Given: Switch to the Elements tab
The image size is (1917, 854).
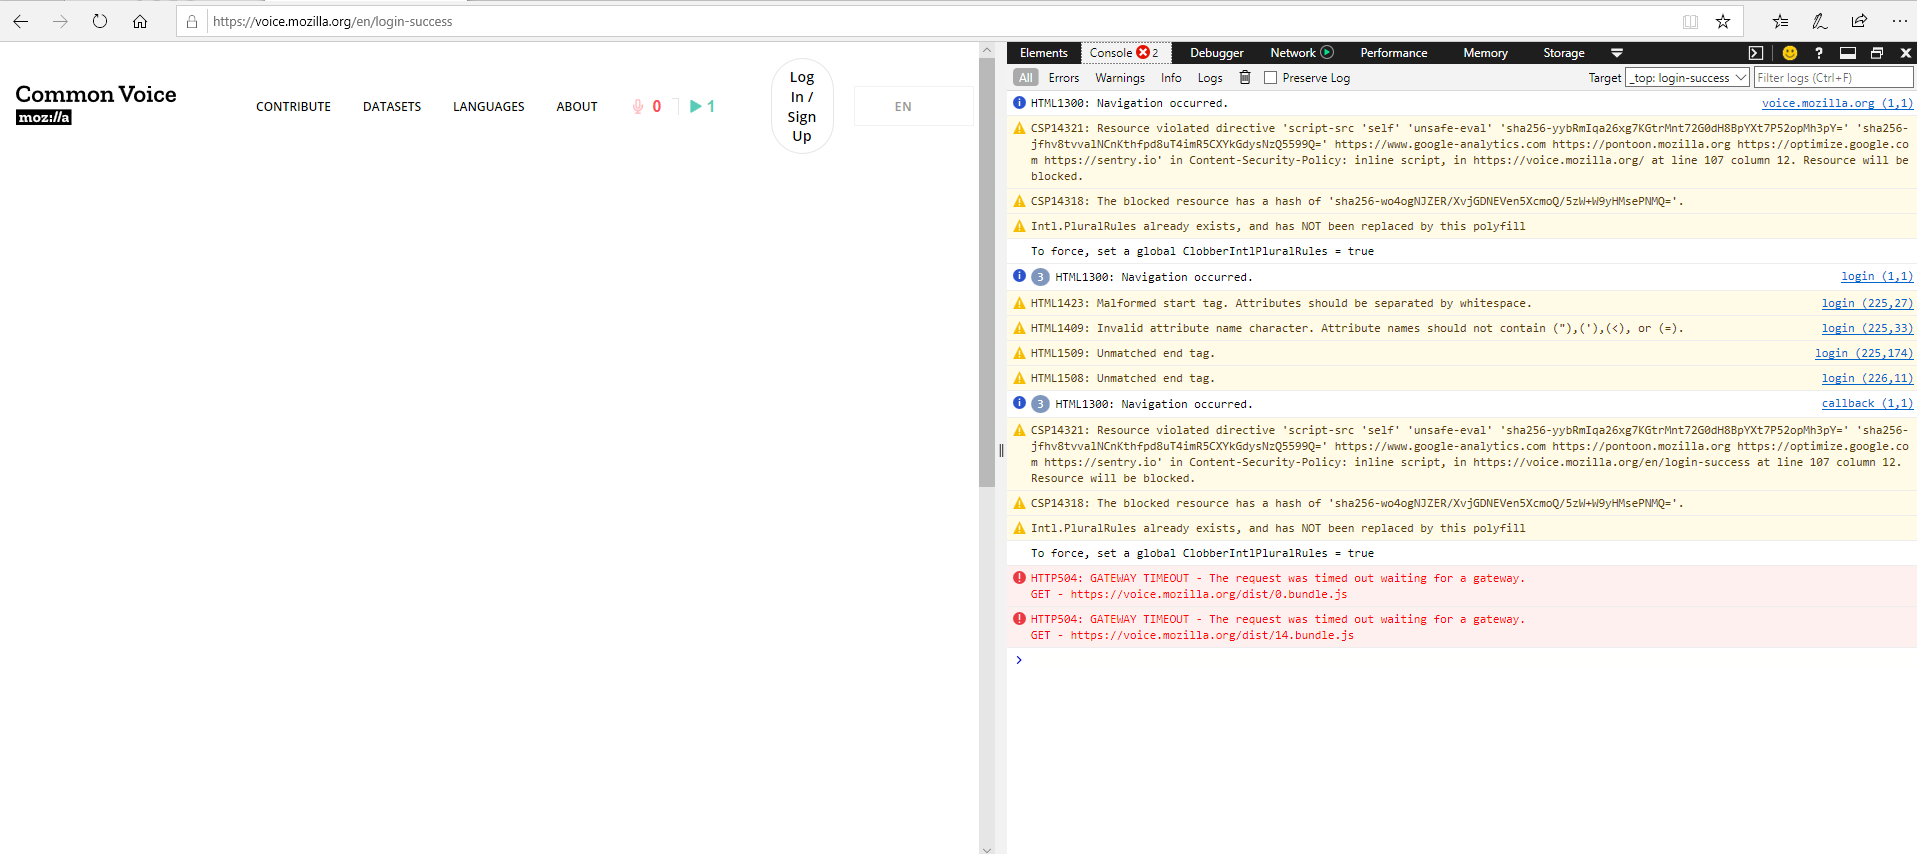Looking at the screenshot, I should click(x=1043, y=53).
